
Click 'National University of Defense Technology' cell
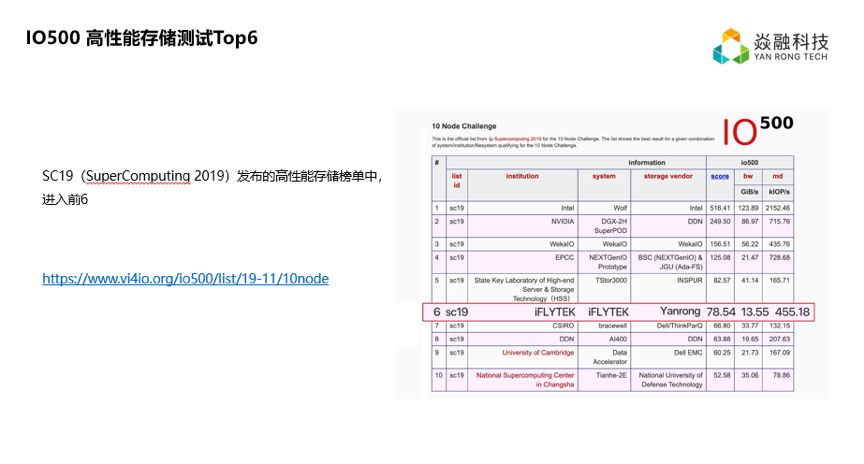pyautogui.click(x=671, y=380)
